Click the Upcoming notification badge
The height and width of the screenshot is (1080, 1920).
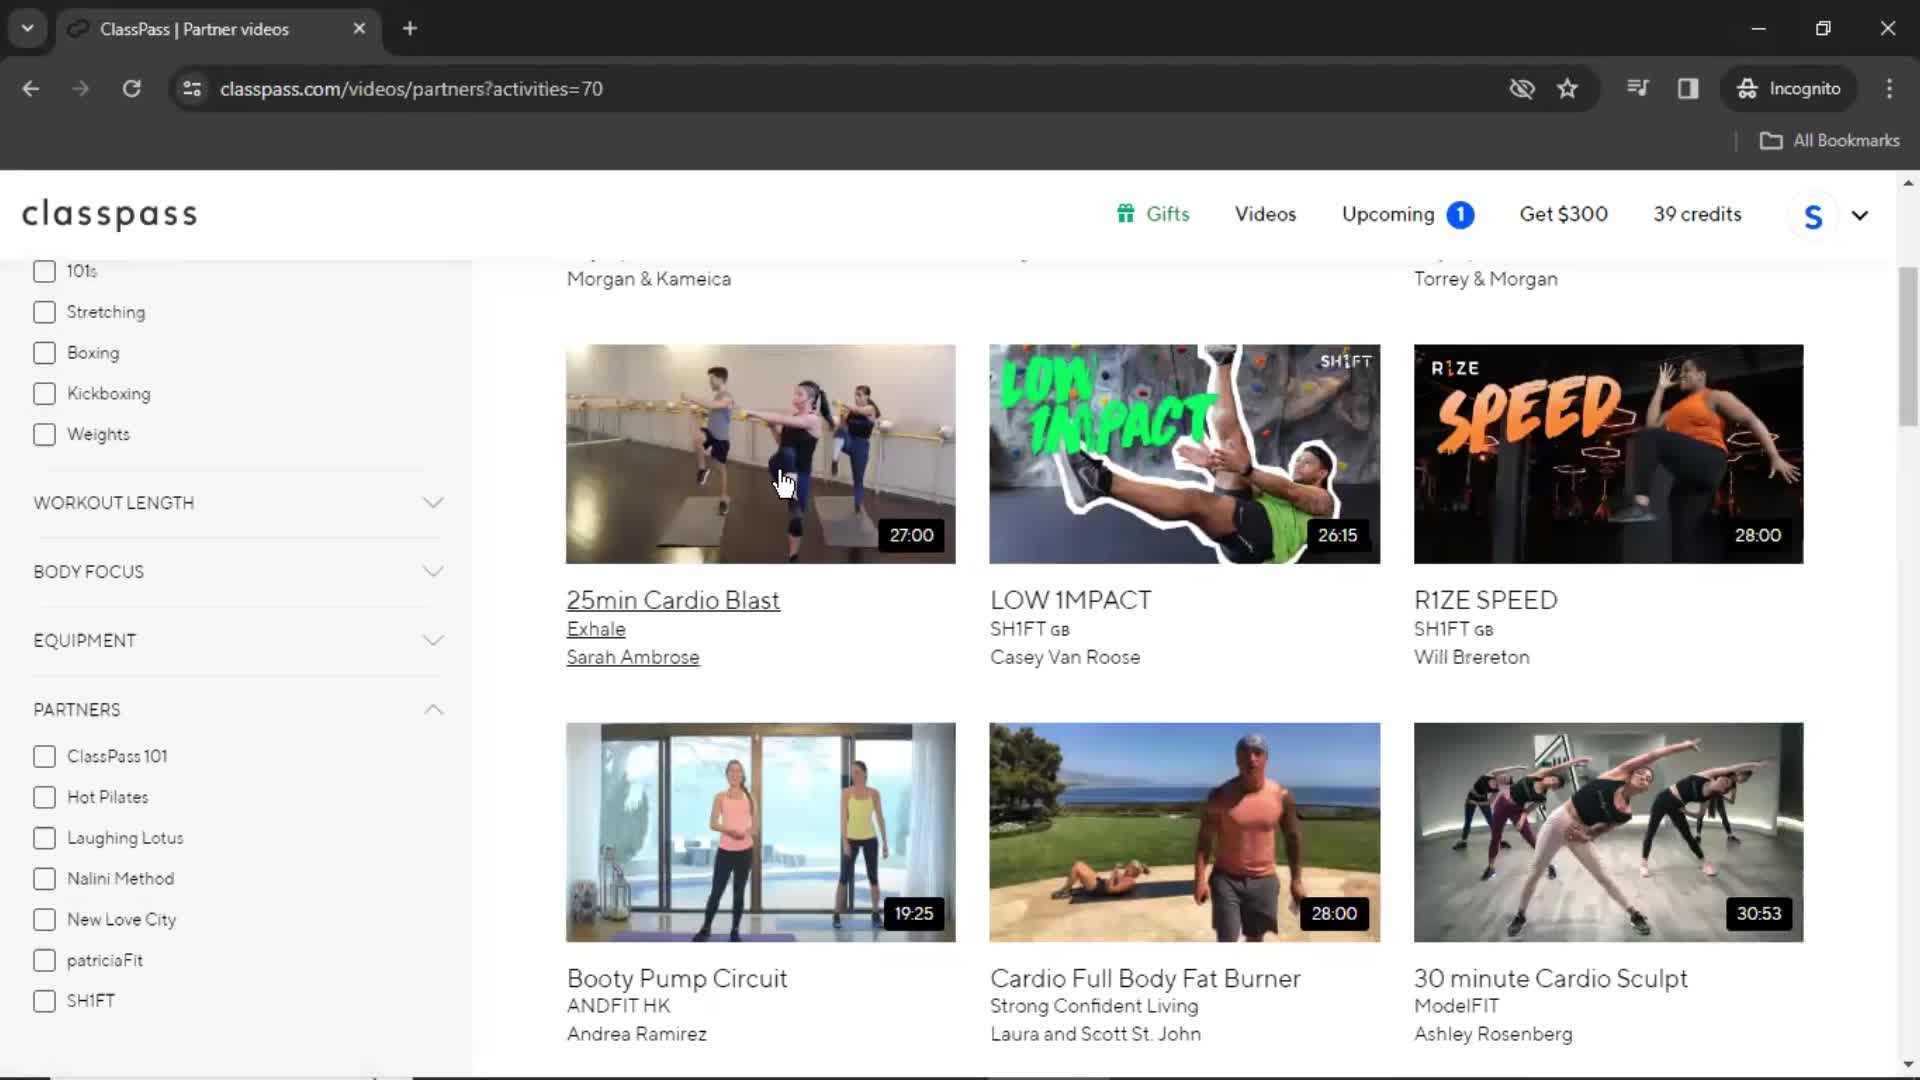1460,215
